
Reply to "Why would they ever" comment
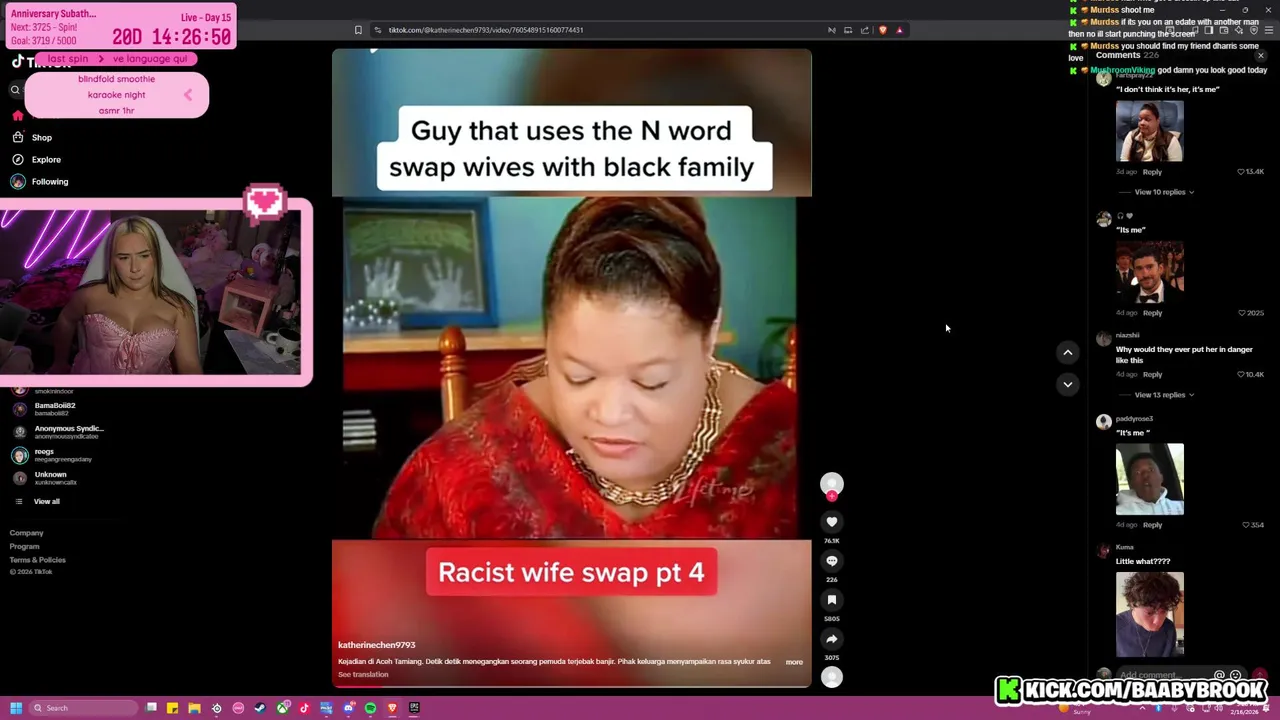(x=1152, y=374)
